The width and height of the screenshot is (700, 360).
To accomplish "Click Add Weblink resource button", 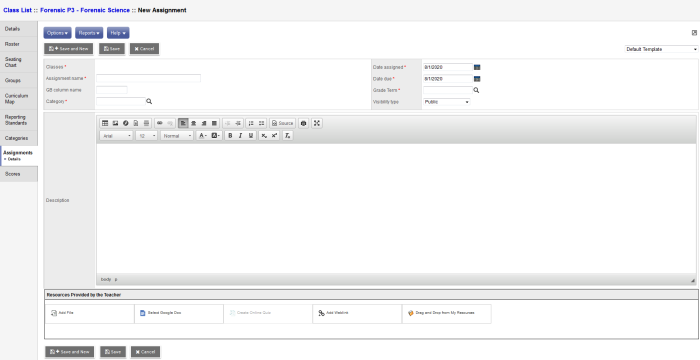I will 357,314.
